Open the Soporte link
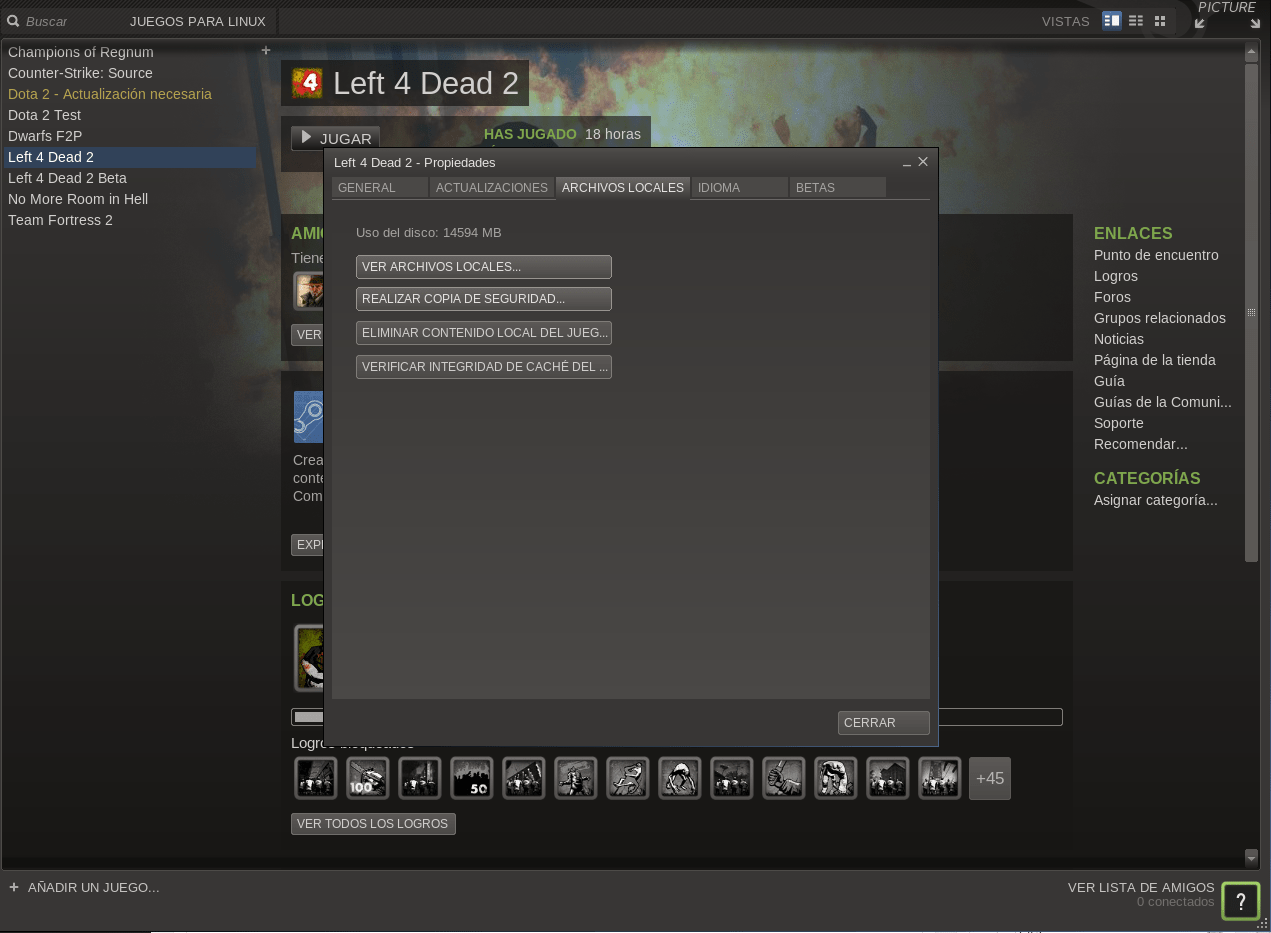 coord(1119,423)
